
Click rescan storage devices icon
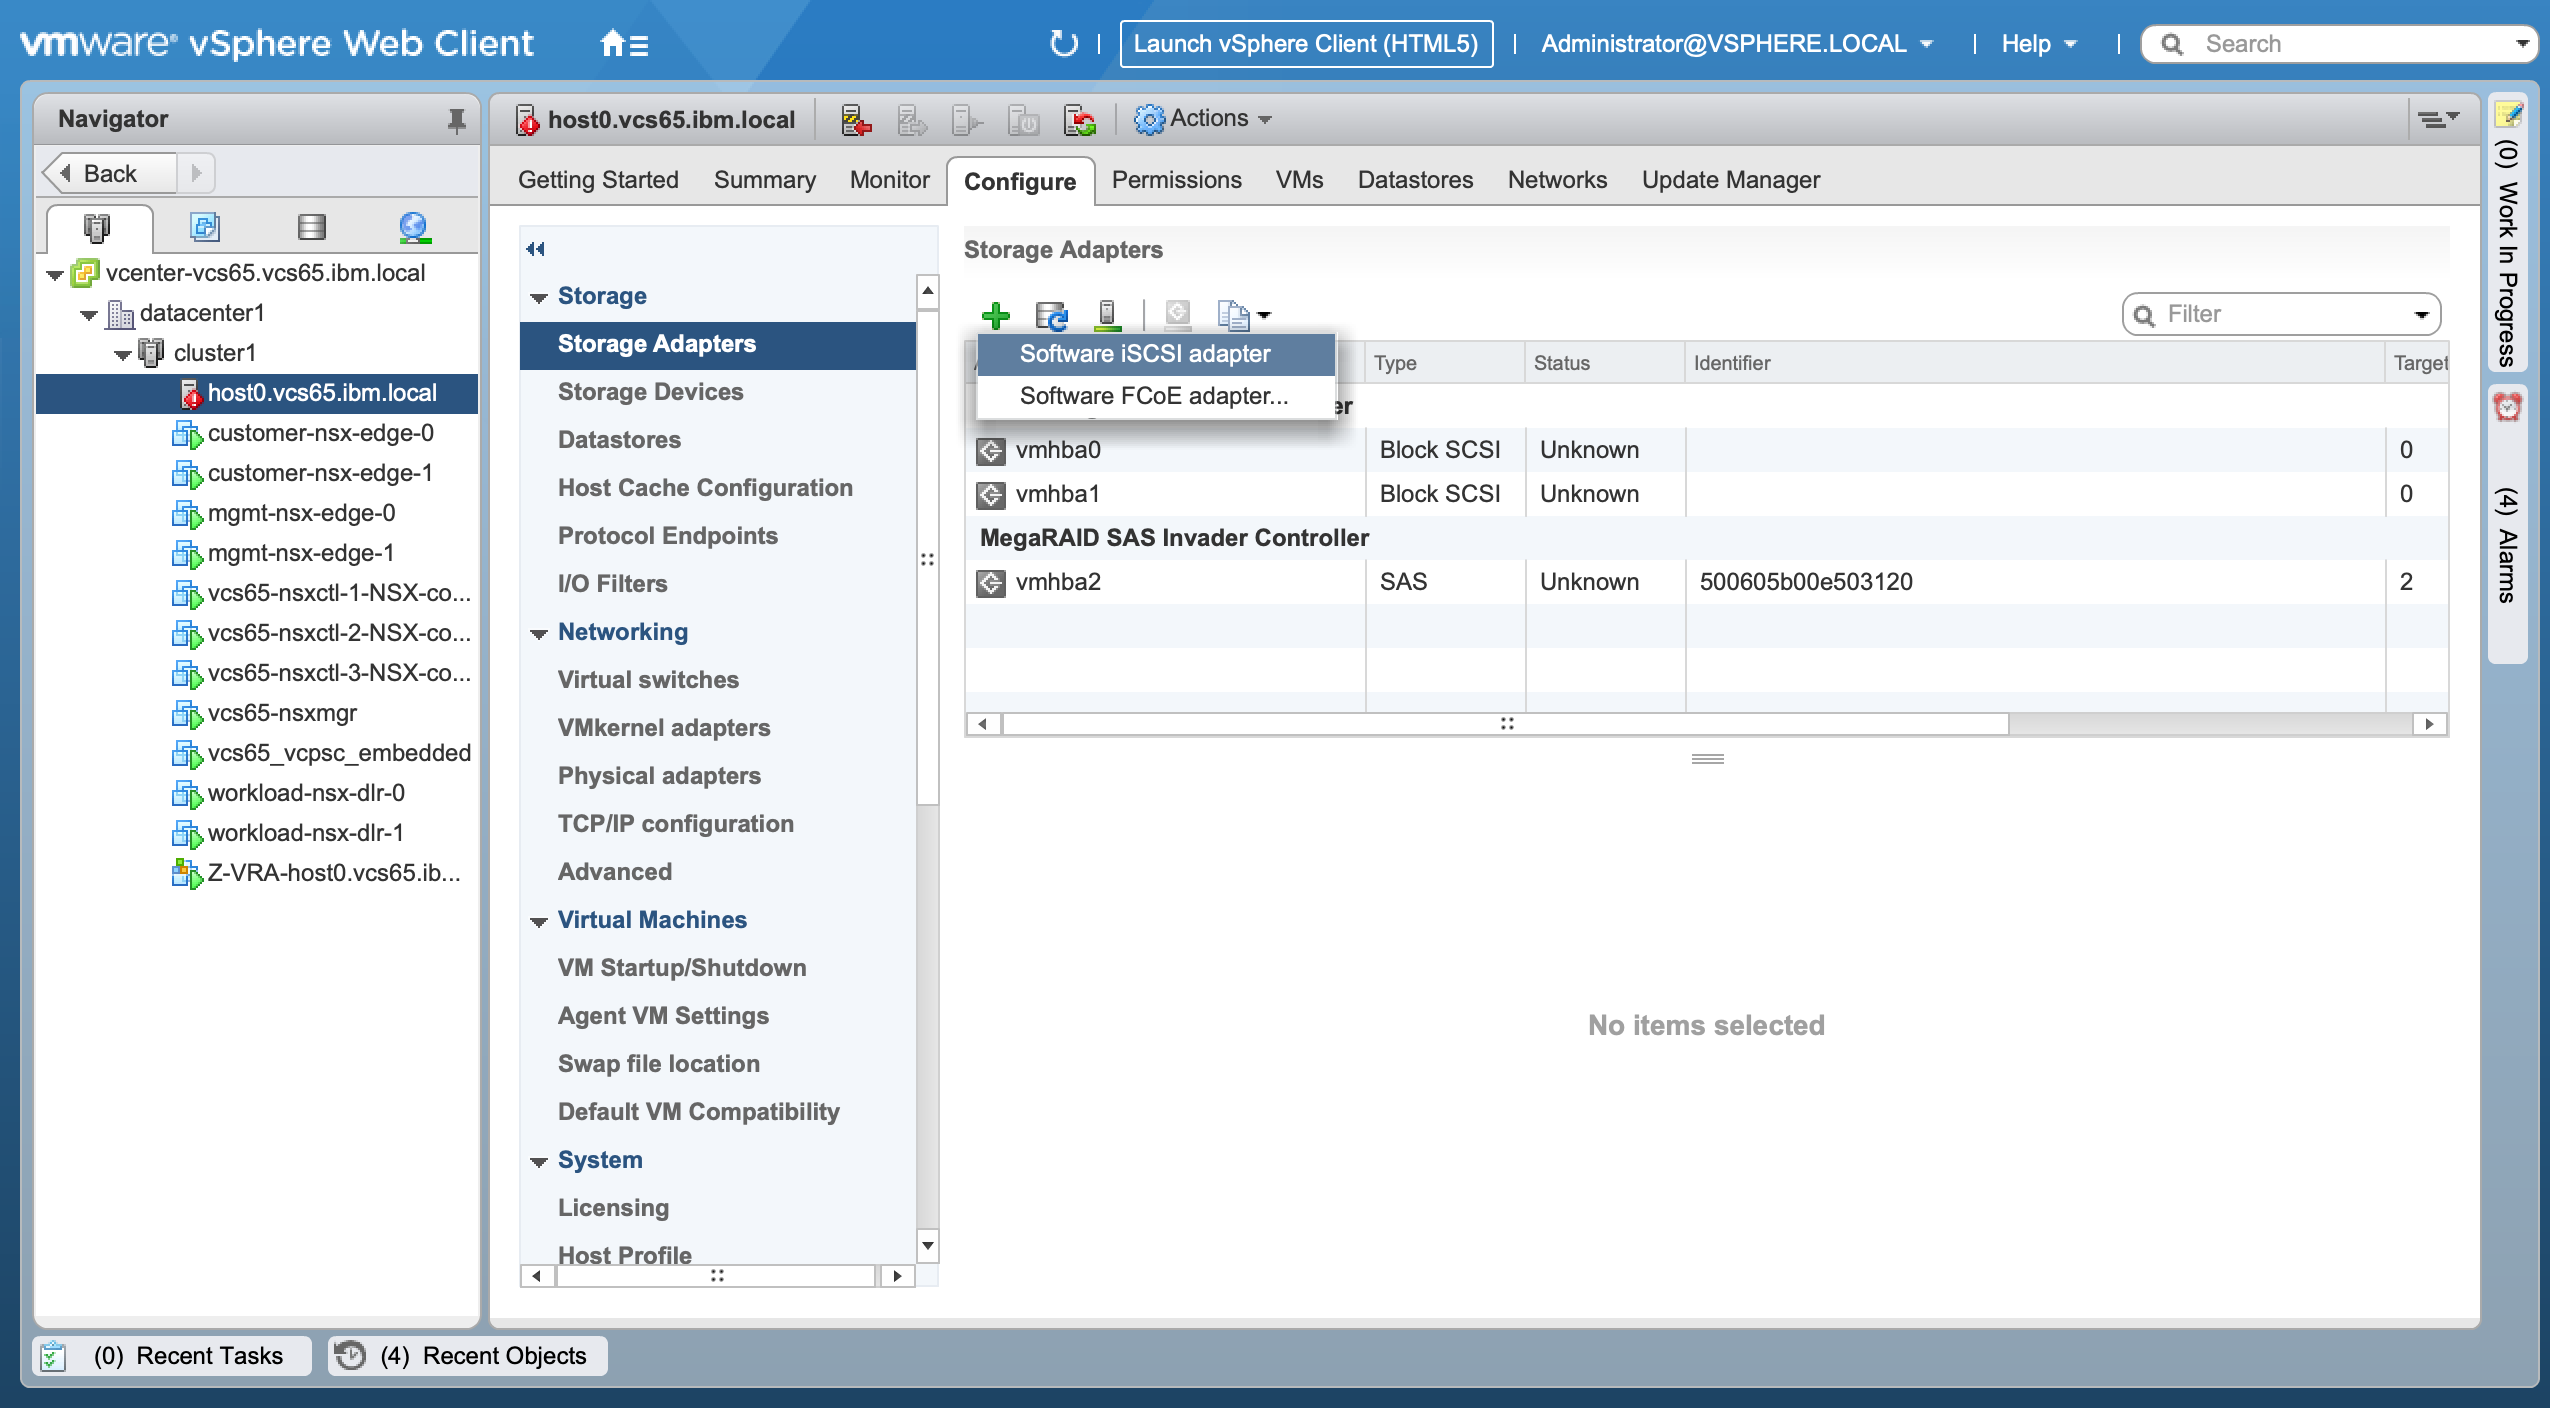pos(1107,316)
